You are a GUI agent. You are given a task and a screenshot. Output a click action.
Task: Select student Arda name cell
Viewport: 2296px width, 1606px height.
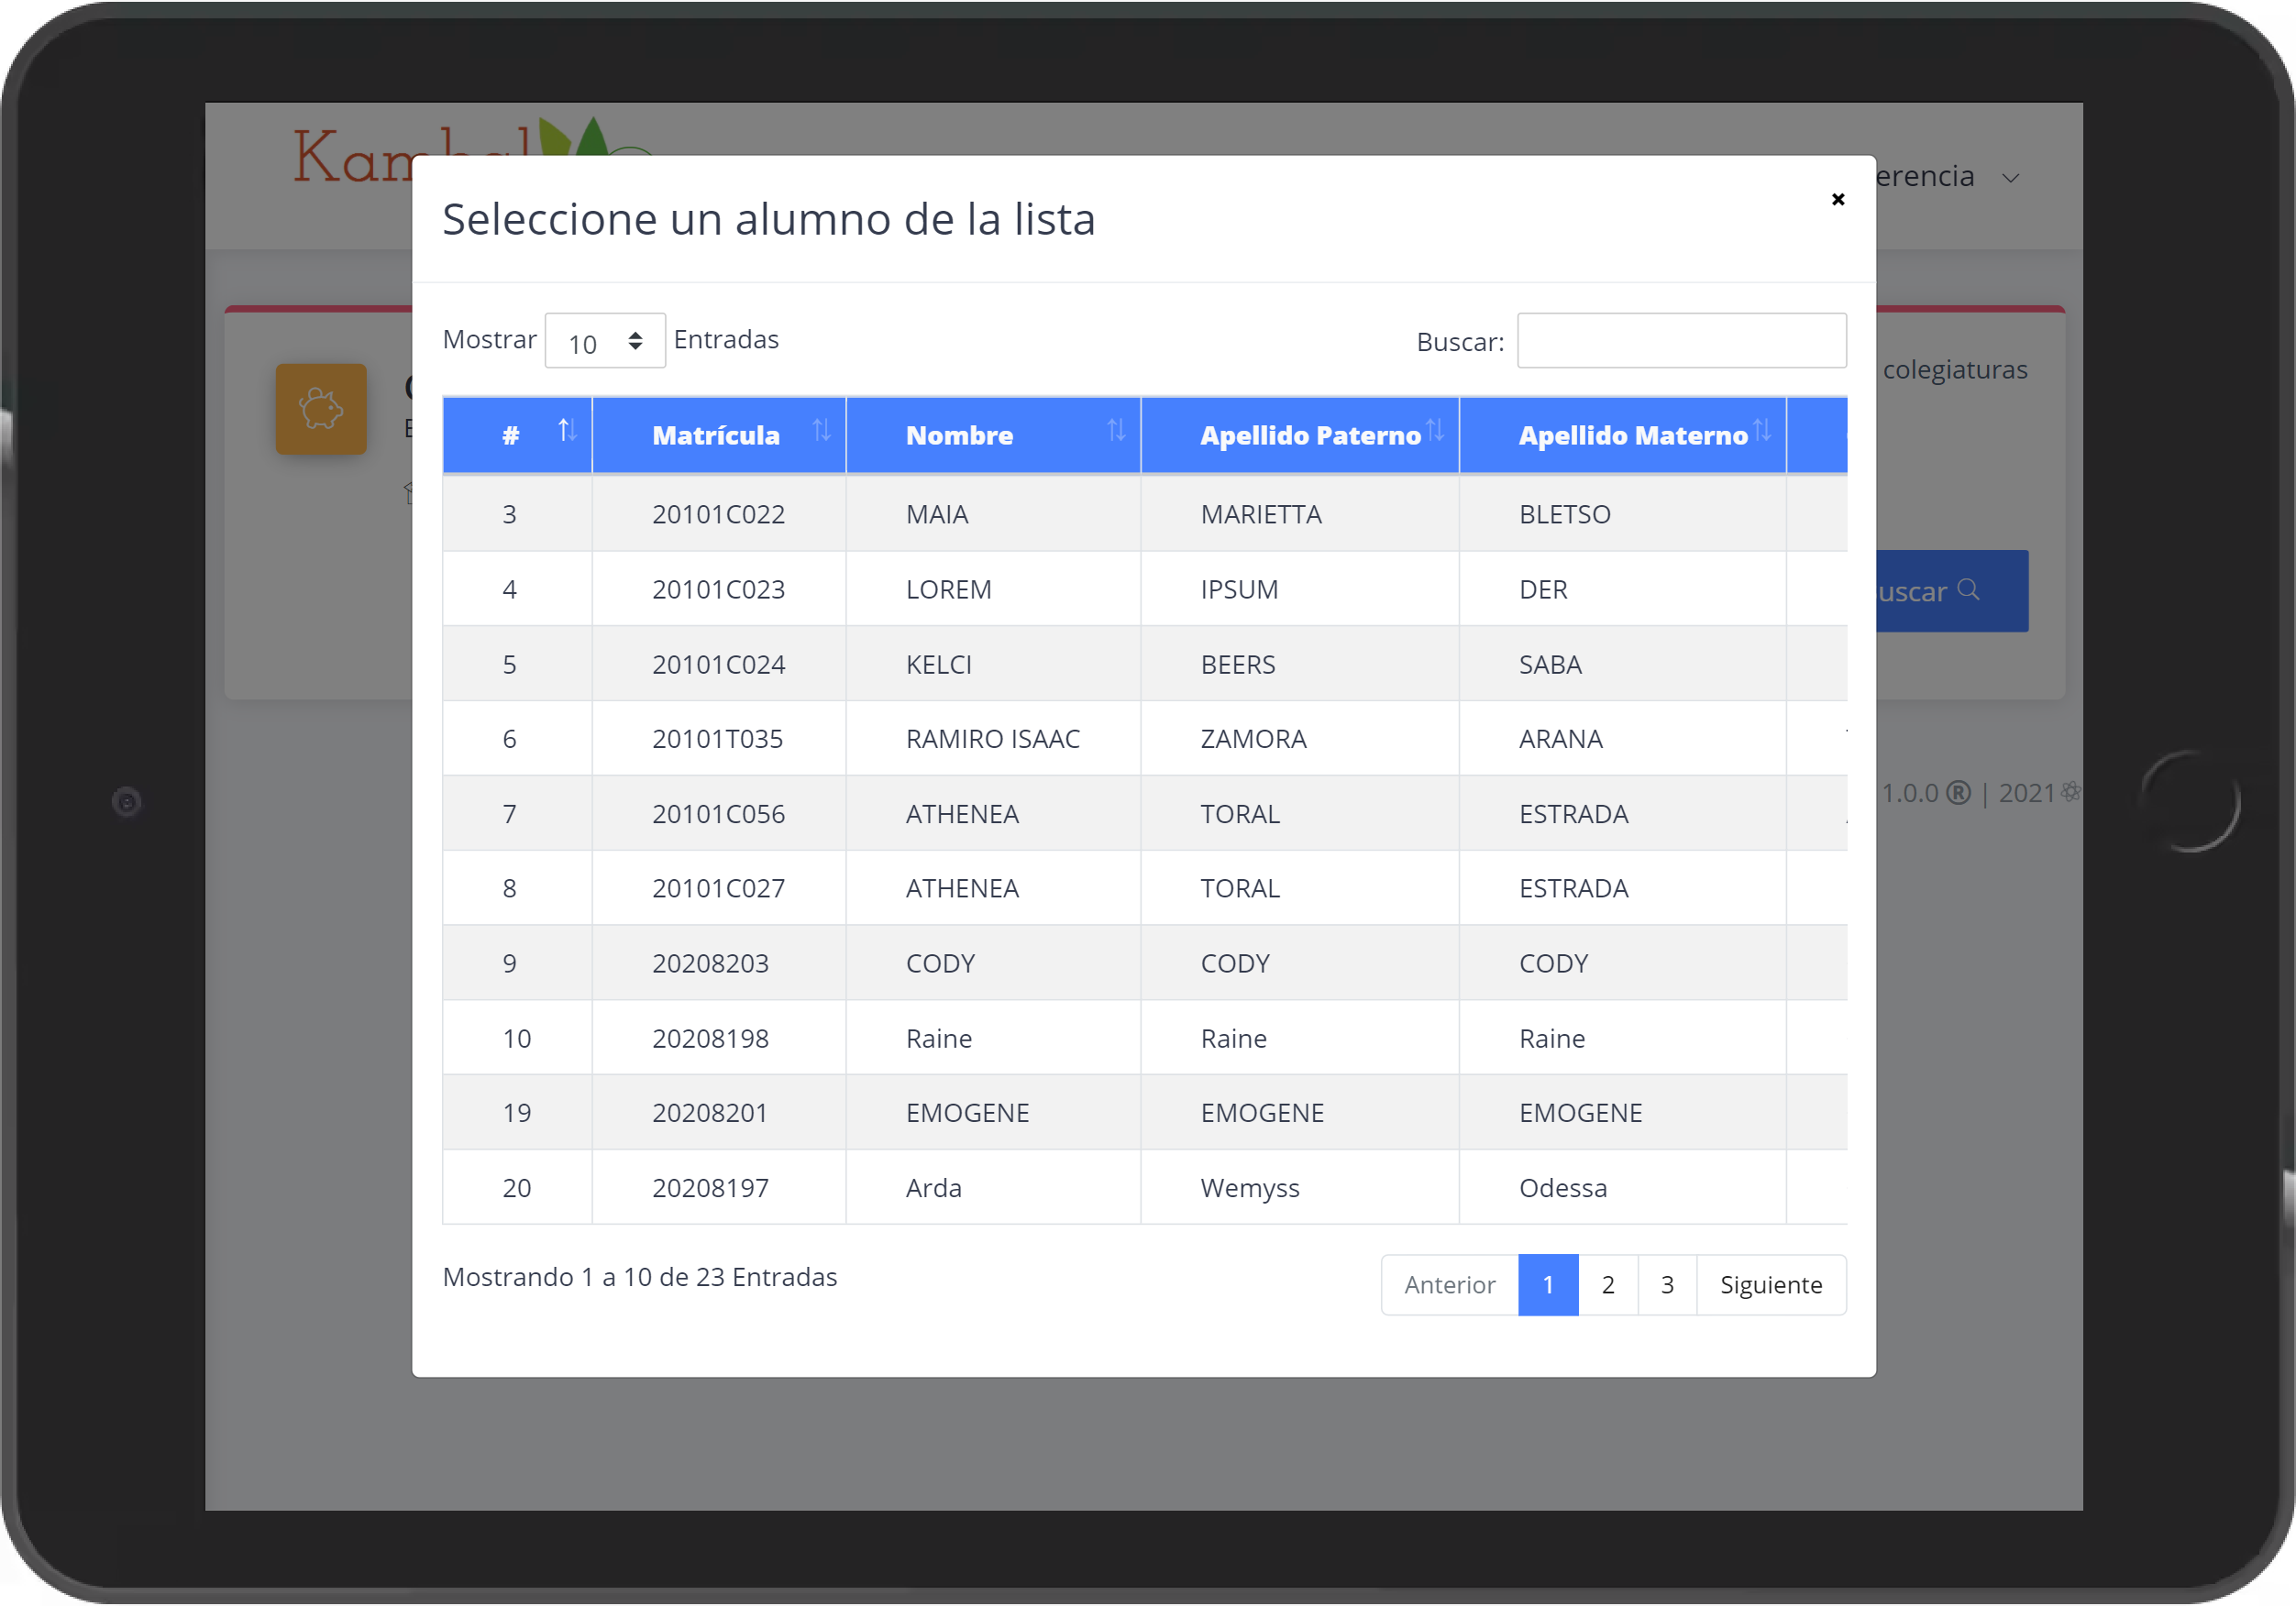point(992,1187)
